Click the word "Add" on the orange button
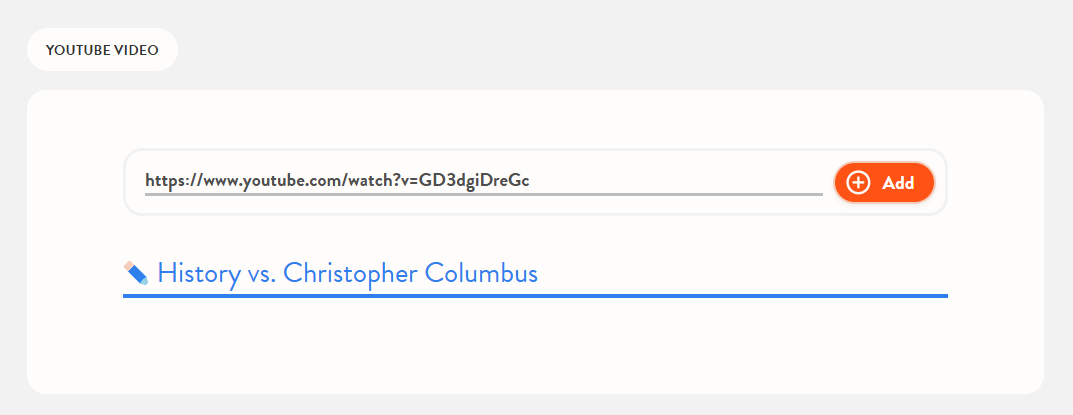The image size is (1073, 415). [898, 183]
